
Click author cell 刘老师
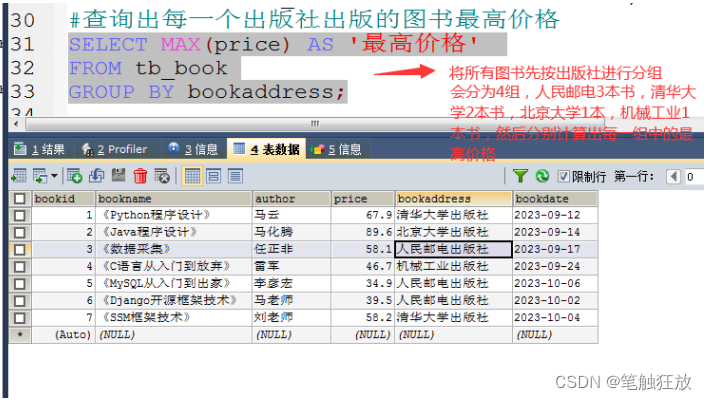291,318
